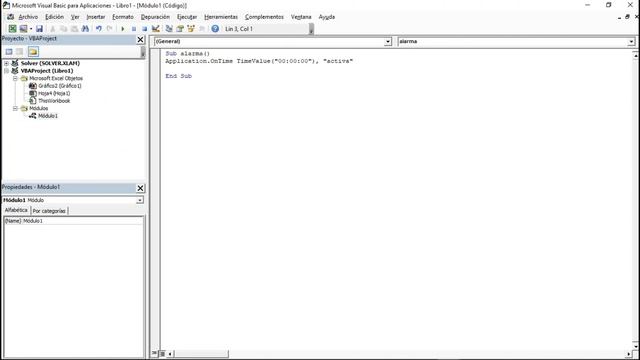Click the toolbar options overflow handle
Screen dimensions: 640x360
(x=311, y=29)
